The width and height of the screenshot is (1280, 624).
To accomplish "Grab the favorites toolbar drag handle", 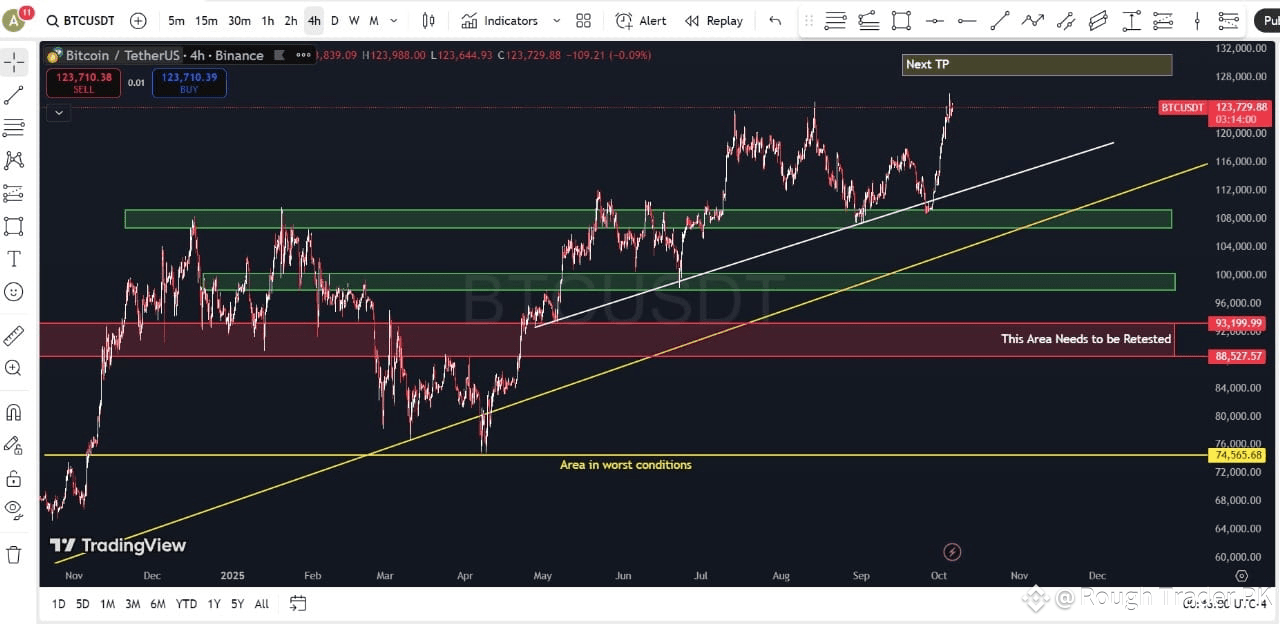I will point(809,21).
